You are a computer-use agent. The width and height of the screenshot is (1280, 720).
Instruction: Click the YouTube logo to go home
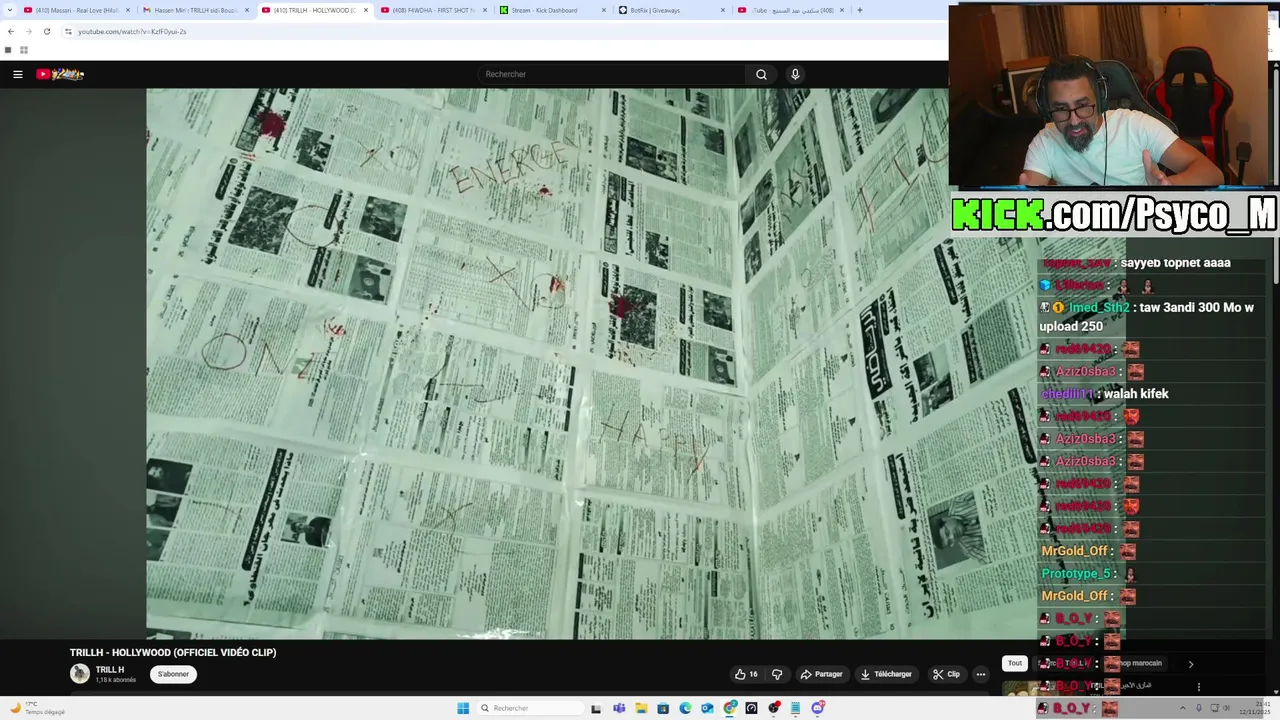click(60, 74)
